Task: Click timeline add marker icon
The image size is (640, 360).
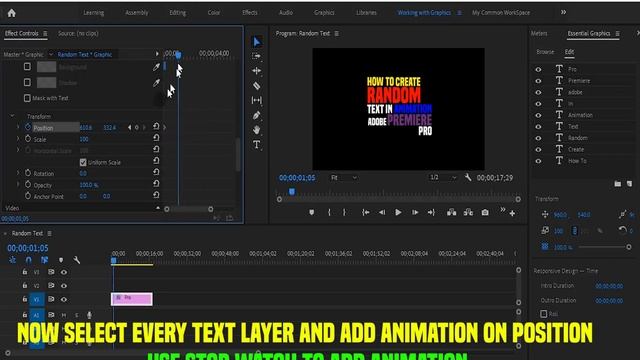Action: tap(61, 260)
